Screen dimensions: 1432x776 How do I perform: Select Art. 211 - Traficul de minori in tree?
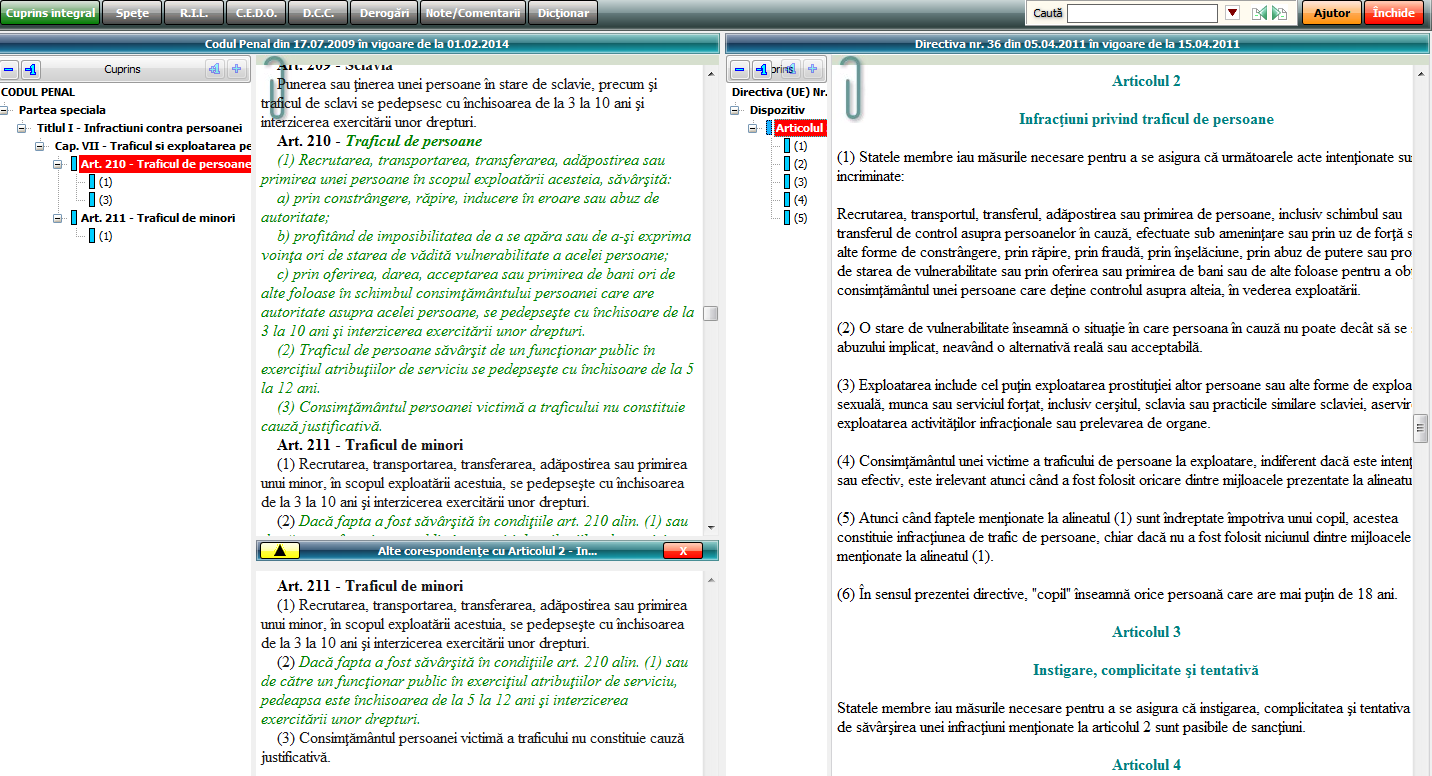click(x=158, y=218)
